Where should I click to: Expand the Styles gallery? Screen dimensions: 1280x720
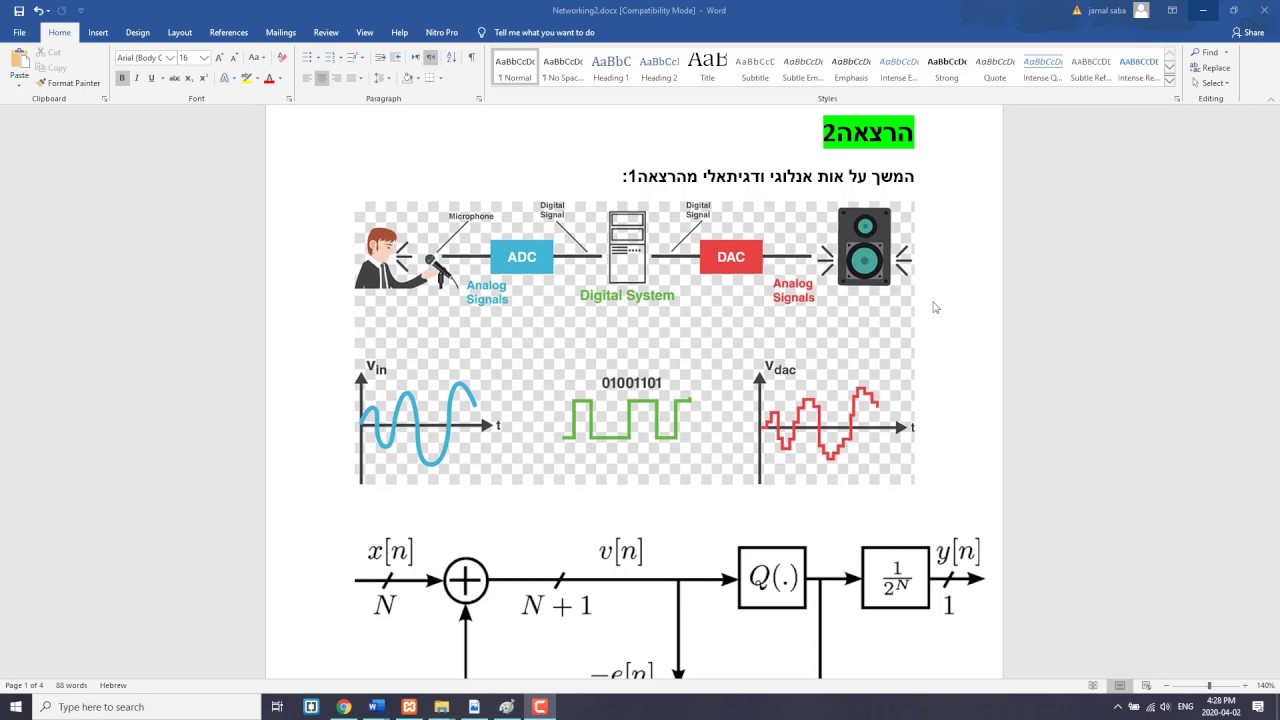[x=1170, y=81]
